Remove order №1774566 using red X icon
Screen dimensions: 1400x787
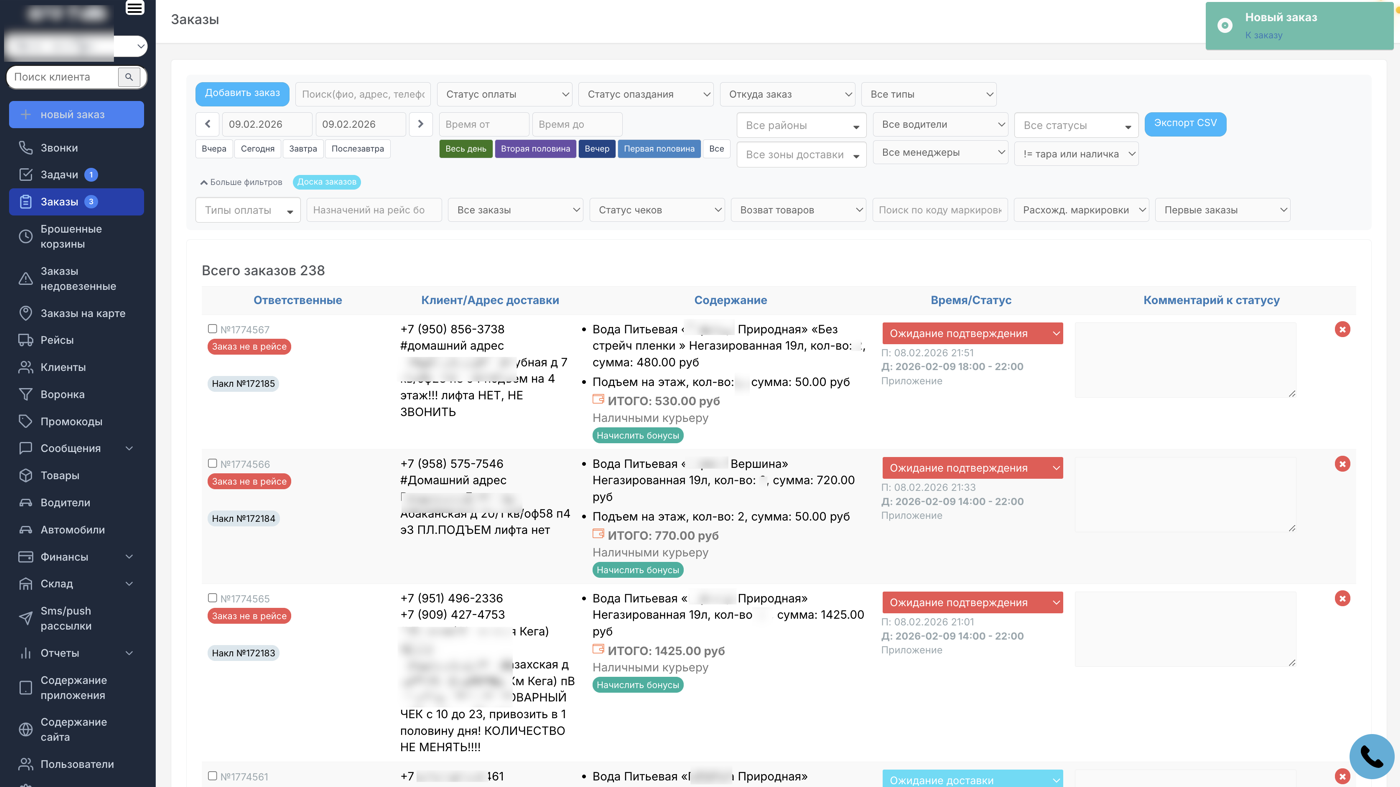pos(1342,464)
